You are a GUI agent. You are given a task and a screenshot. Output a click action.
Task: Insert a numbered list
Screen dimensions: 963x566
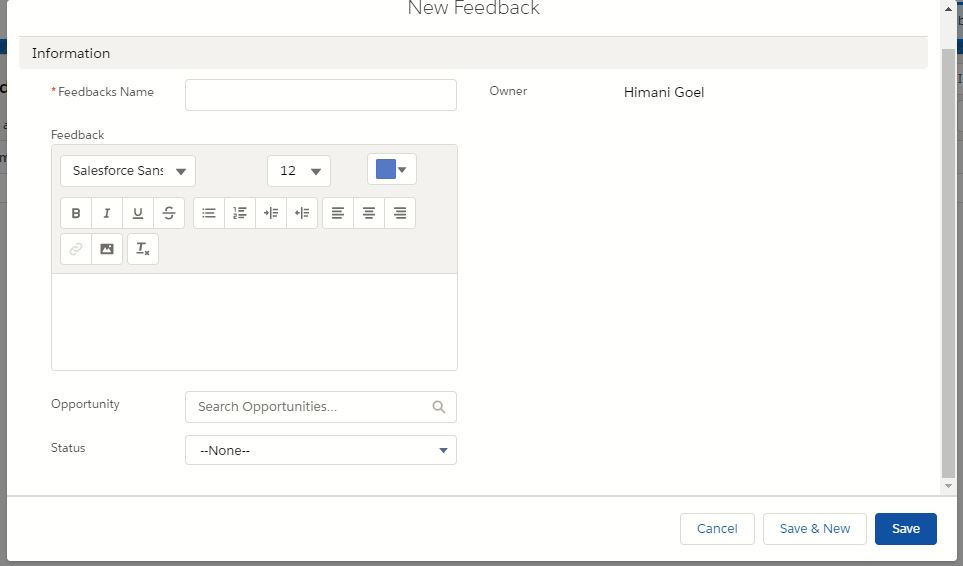[x=240, y=213]
